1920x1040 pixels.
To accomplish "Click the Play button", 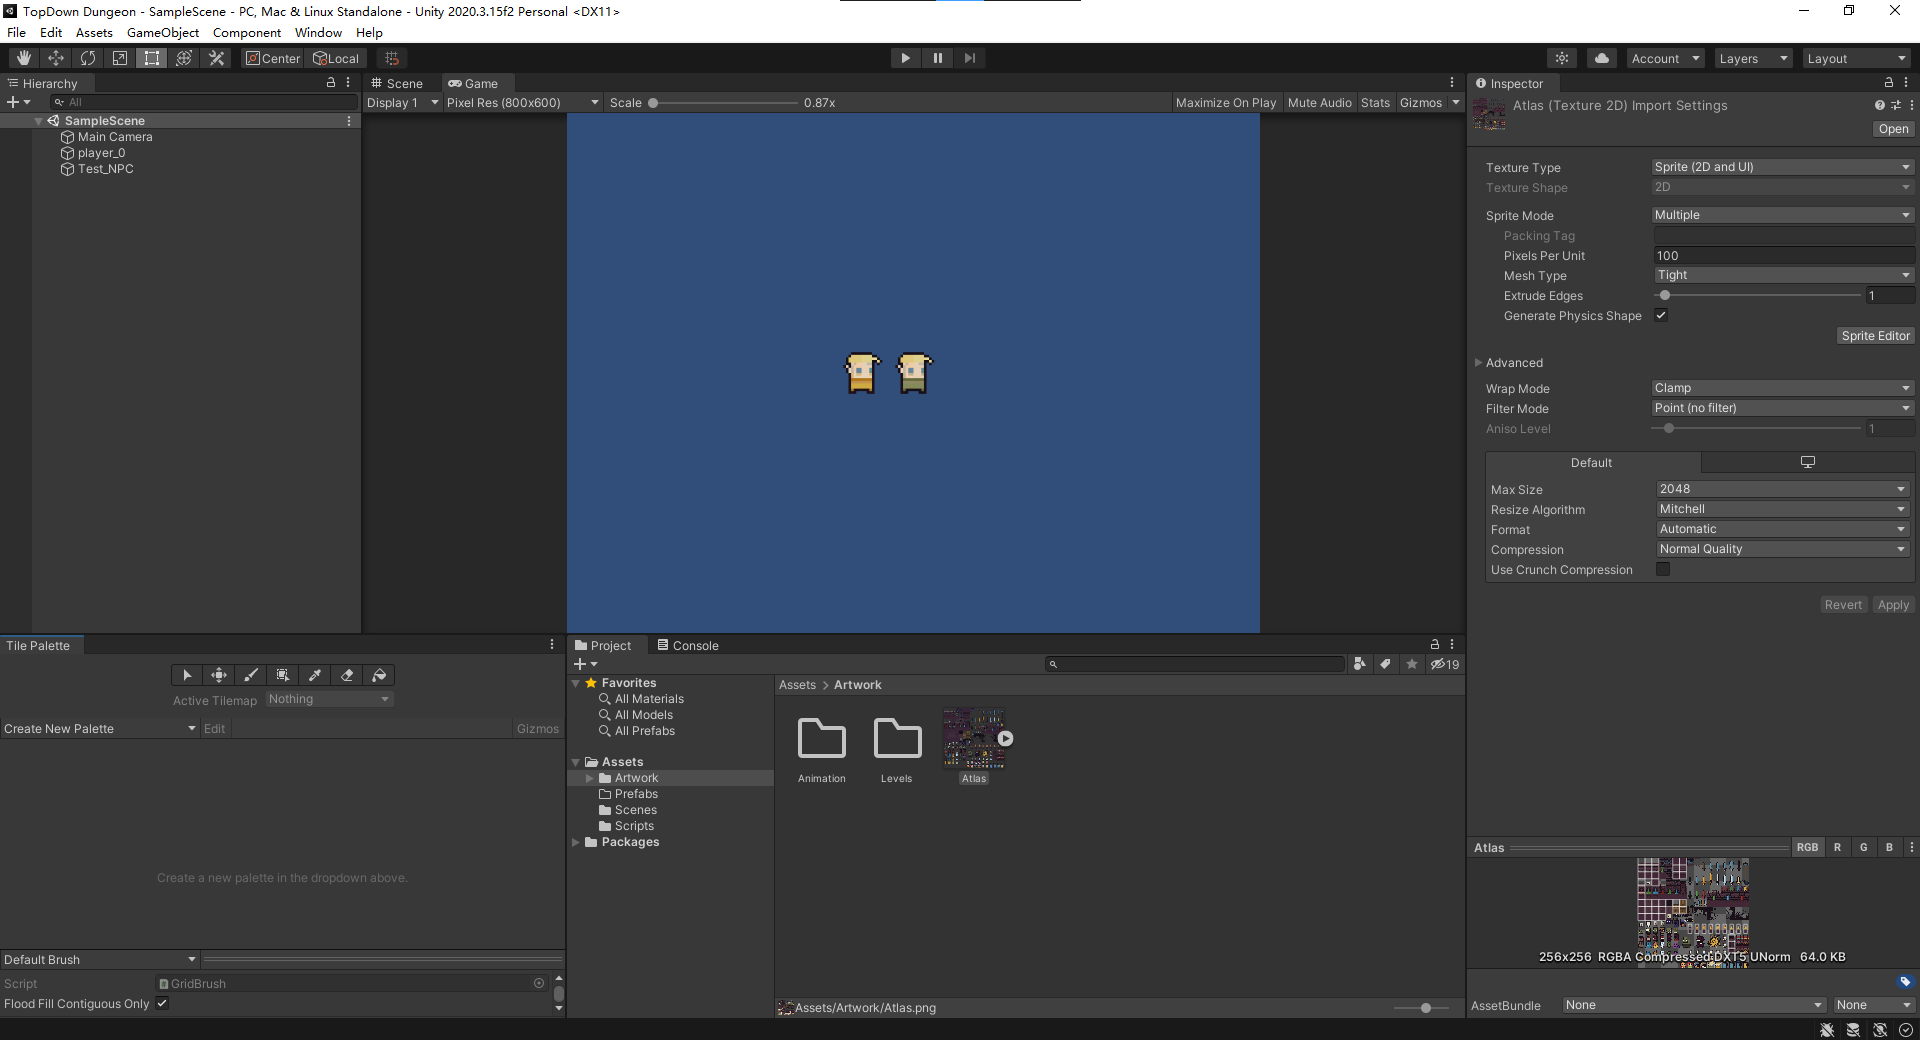I will tap(905, 58).
